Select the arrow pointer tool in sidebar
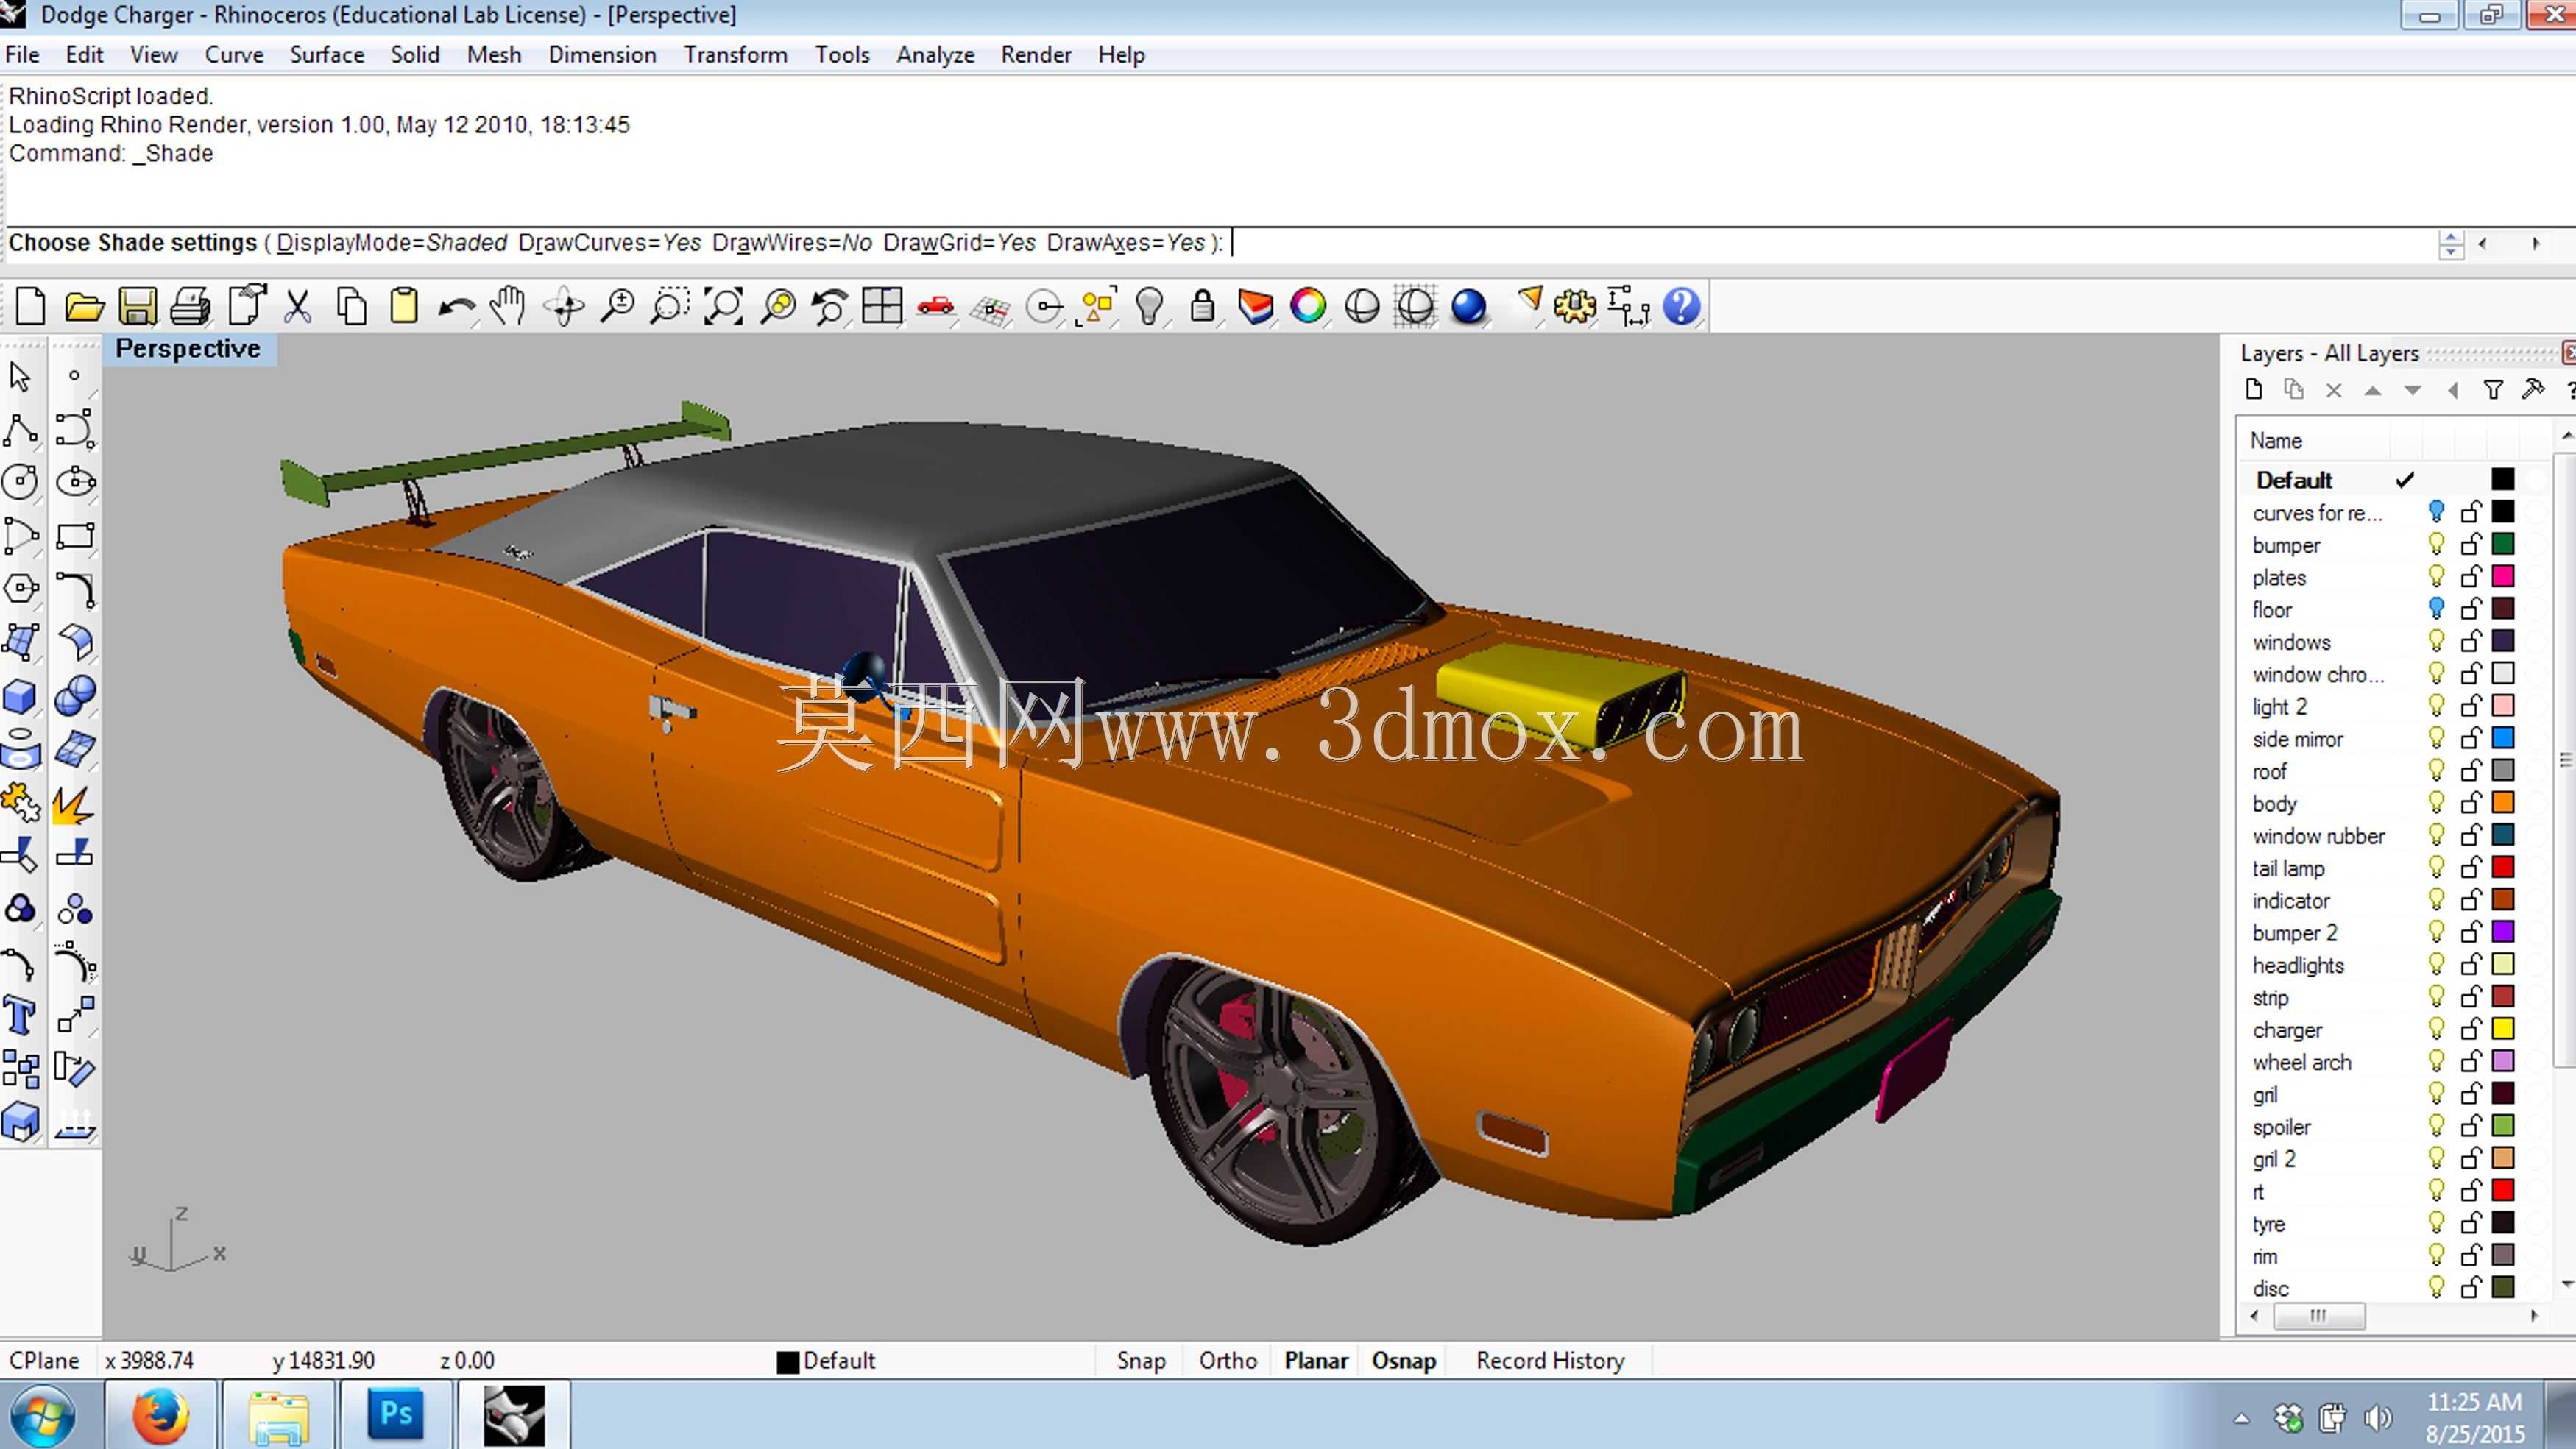2576x1449 pixels. tap(20, 377)
